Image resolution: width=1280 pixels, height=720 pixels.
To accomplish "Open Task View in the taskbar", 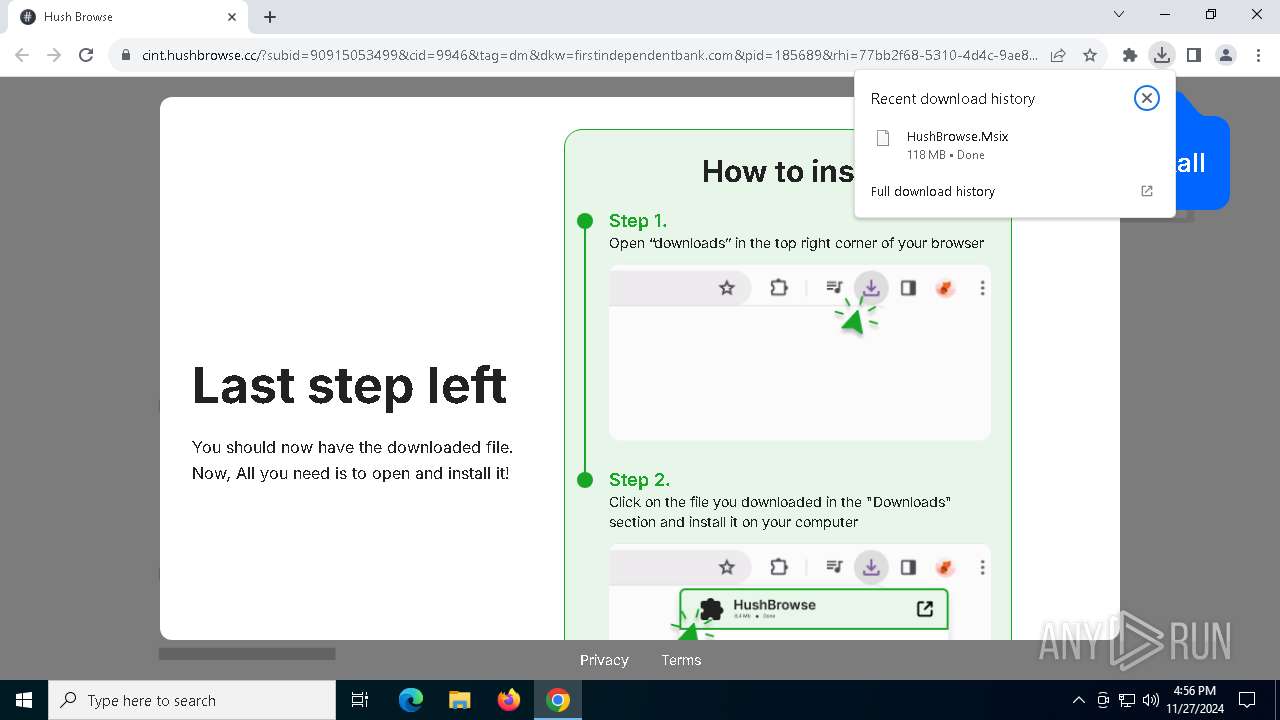I will click(360, 700).
